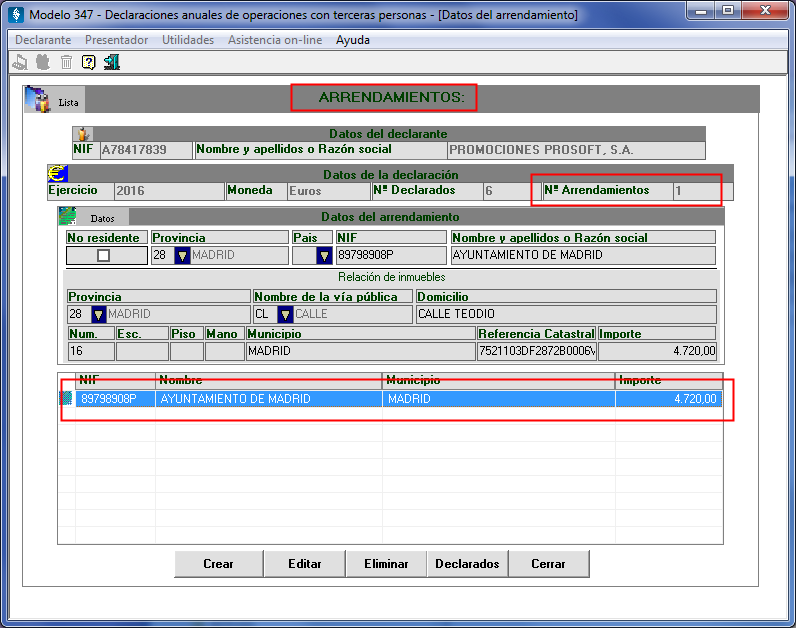Image resolution: width=796 pixels, height=628 pixels.
Task: Click the AYUNTAMIENTO DE MADRID name field
Action: pyautogui.click(x=583, y=255)
